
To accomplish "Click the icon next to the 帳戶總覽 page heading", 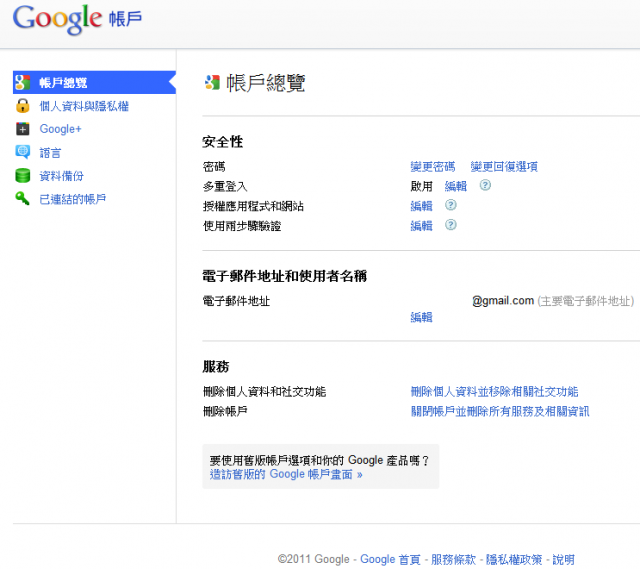I will [213, 82].
